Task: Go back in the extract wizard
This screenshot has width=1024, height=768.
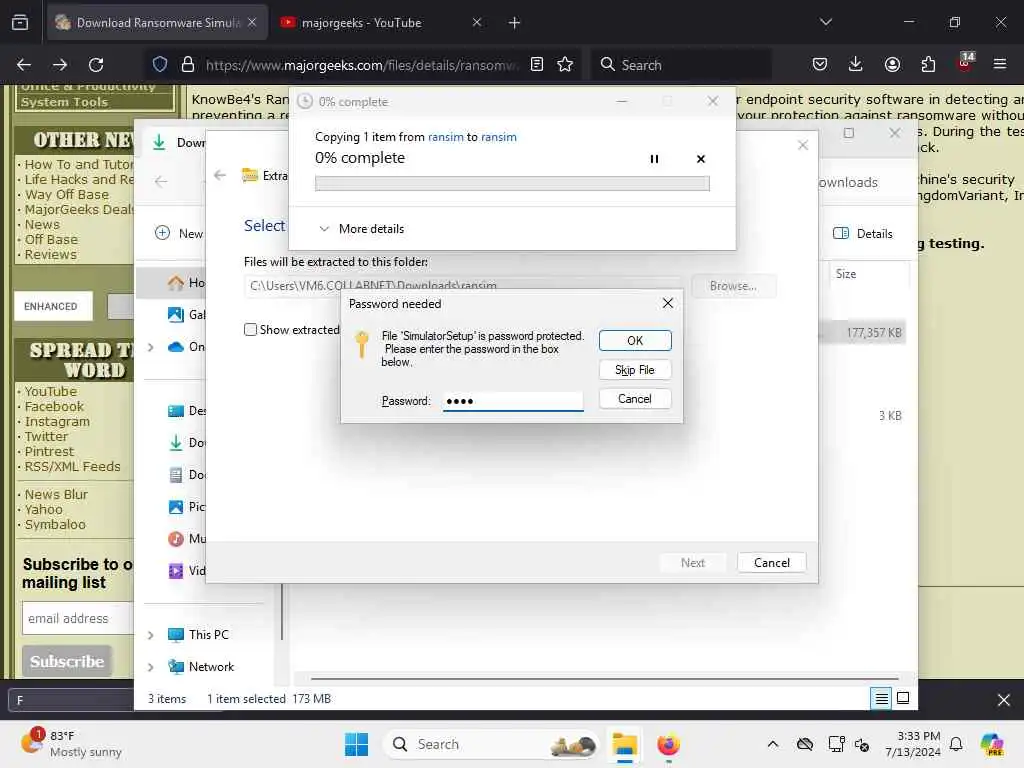Action: [x=220, y=175]
